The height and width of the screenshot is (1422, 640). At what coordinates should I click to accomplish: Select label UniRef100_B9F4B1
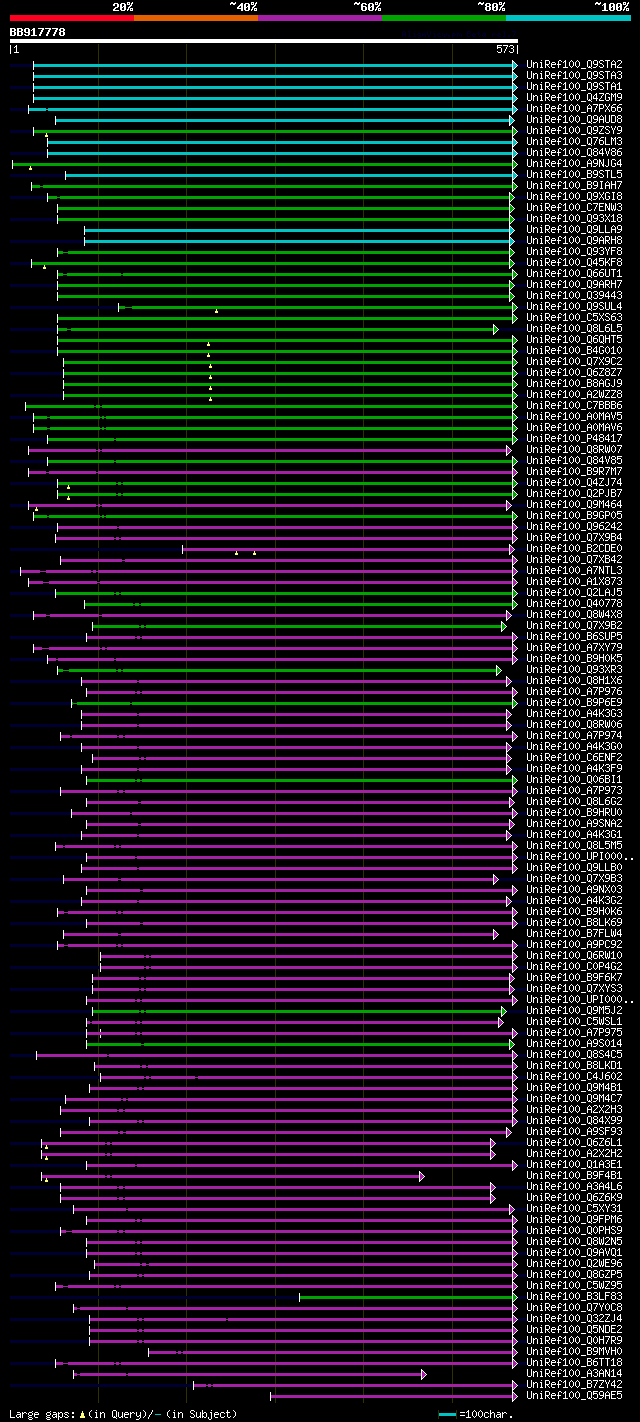(x=574, y=1176)
